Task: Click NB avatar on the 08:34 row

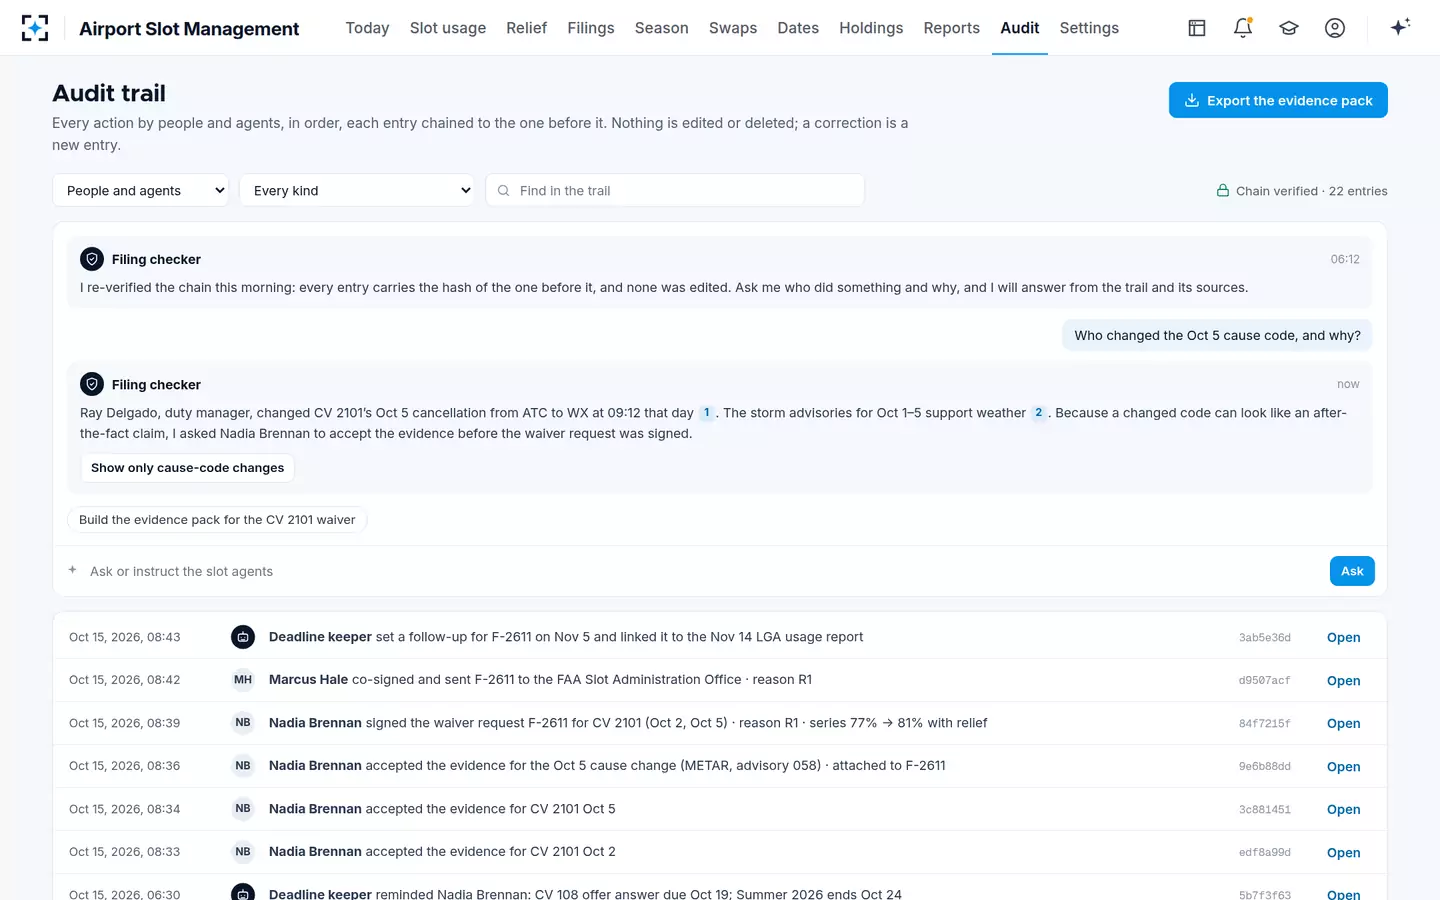Action: tap(243, 809)
